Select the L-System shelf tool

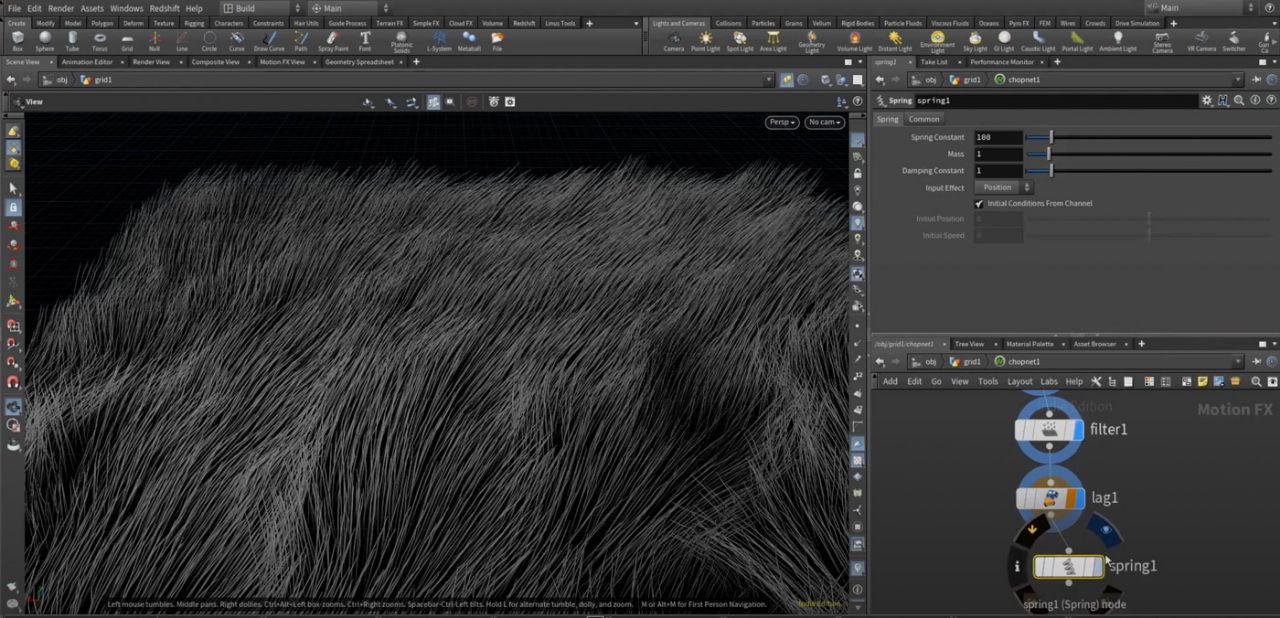click(439, 41)
